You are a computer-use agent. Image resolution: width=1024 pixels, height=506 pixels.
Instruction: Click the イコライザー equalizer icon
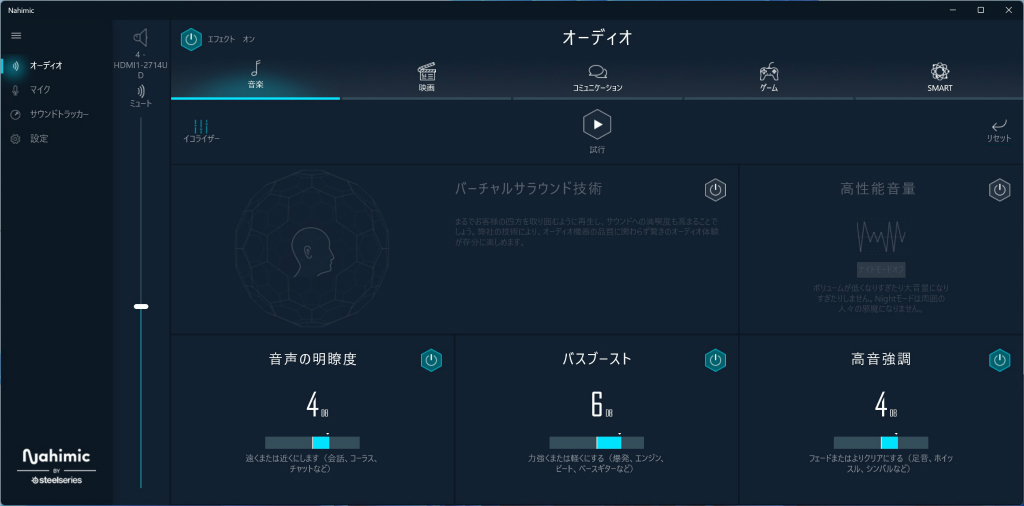[x=201, y=127]
